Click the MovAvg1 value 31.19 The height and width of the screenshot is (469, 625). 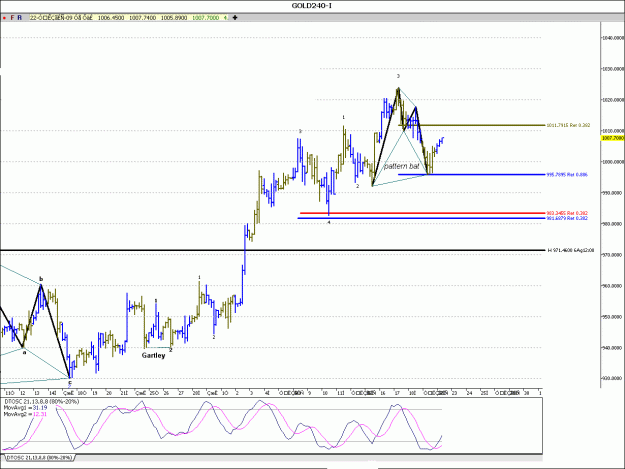pyautogui.click(x=39, y=408)
